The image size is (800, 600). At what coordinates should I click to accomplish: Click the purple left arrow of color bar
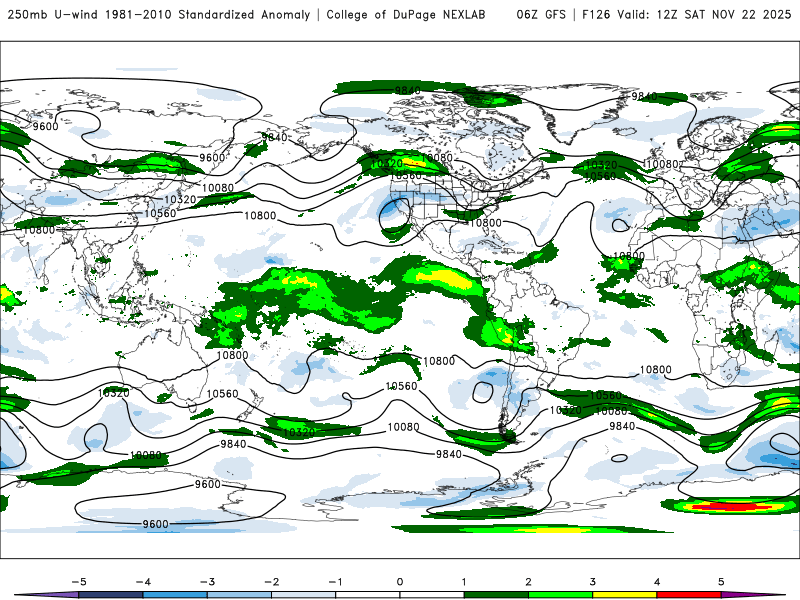pos(46,595)
